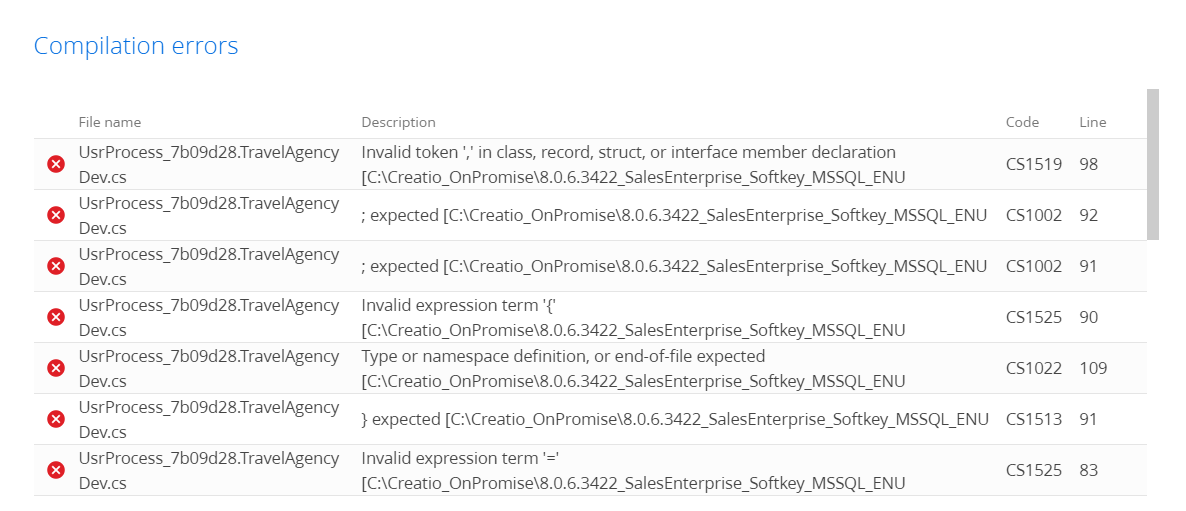Select the red error icon on the line 90 row
The height and width of the screenshot is (511, 1186).
pyautogui.click(x=56, y=317)
